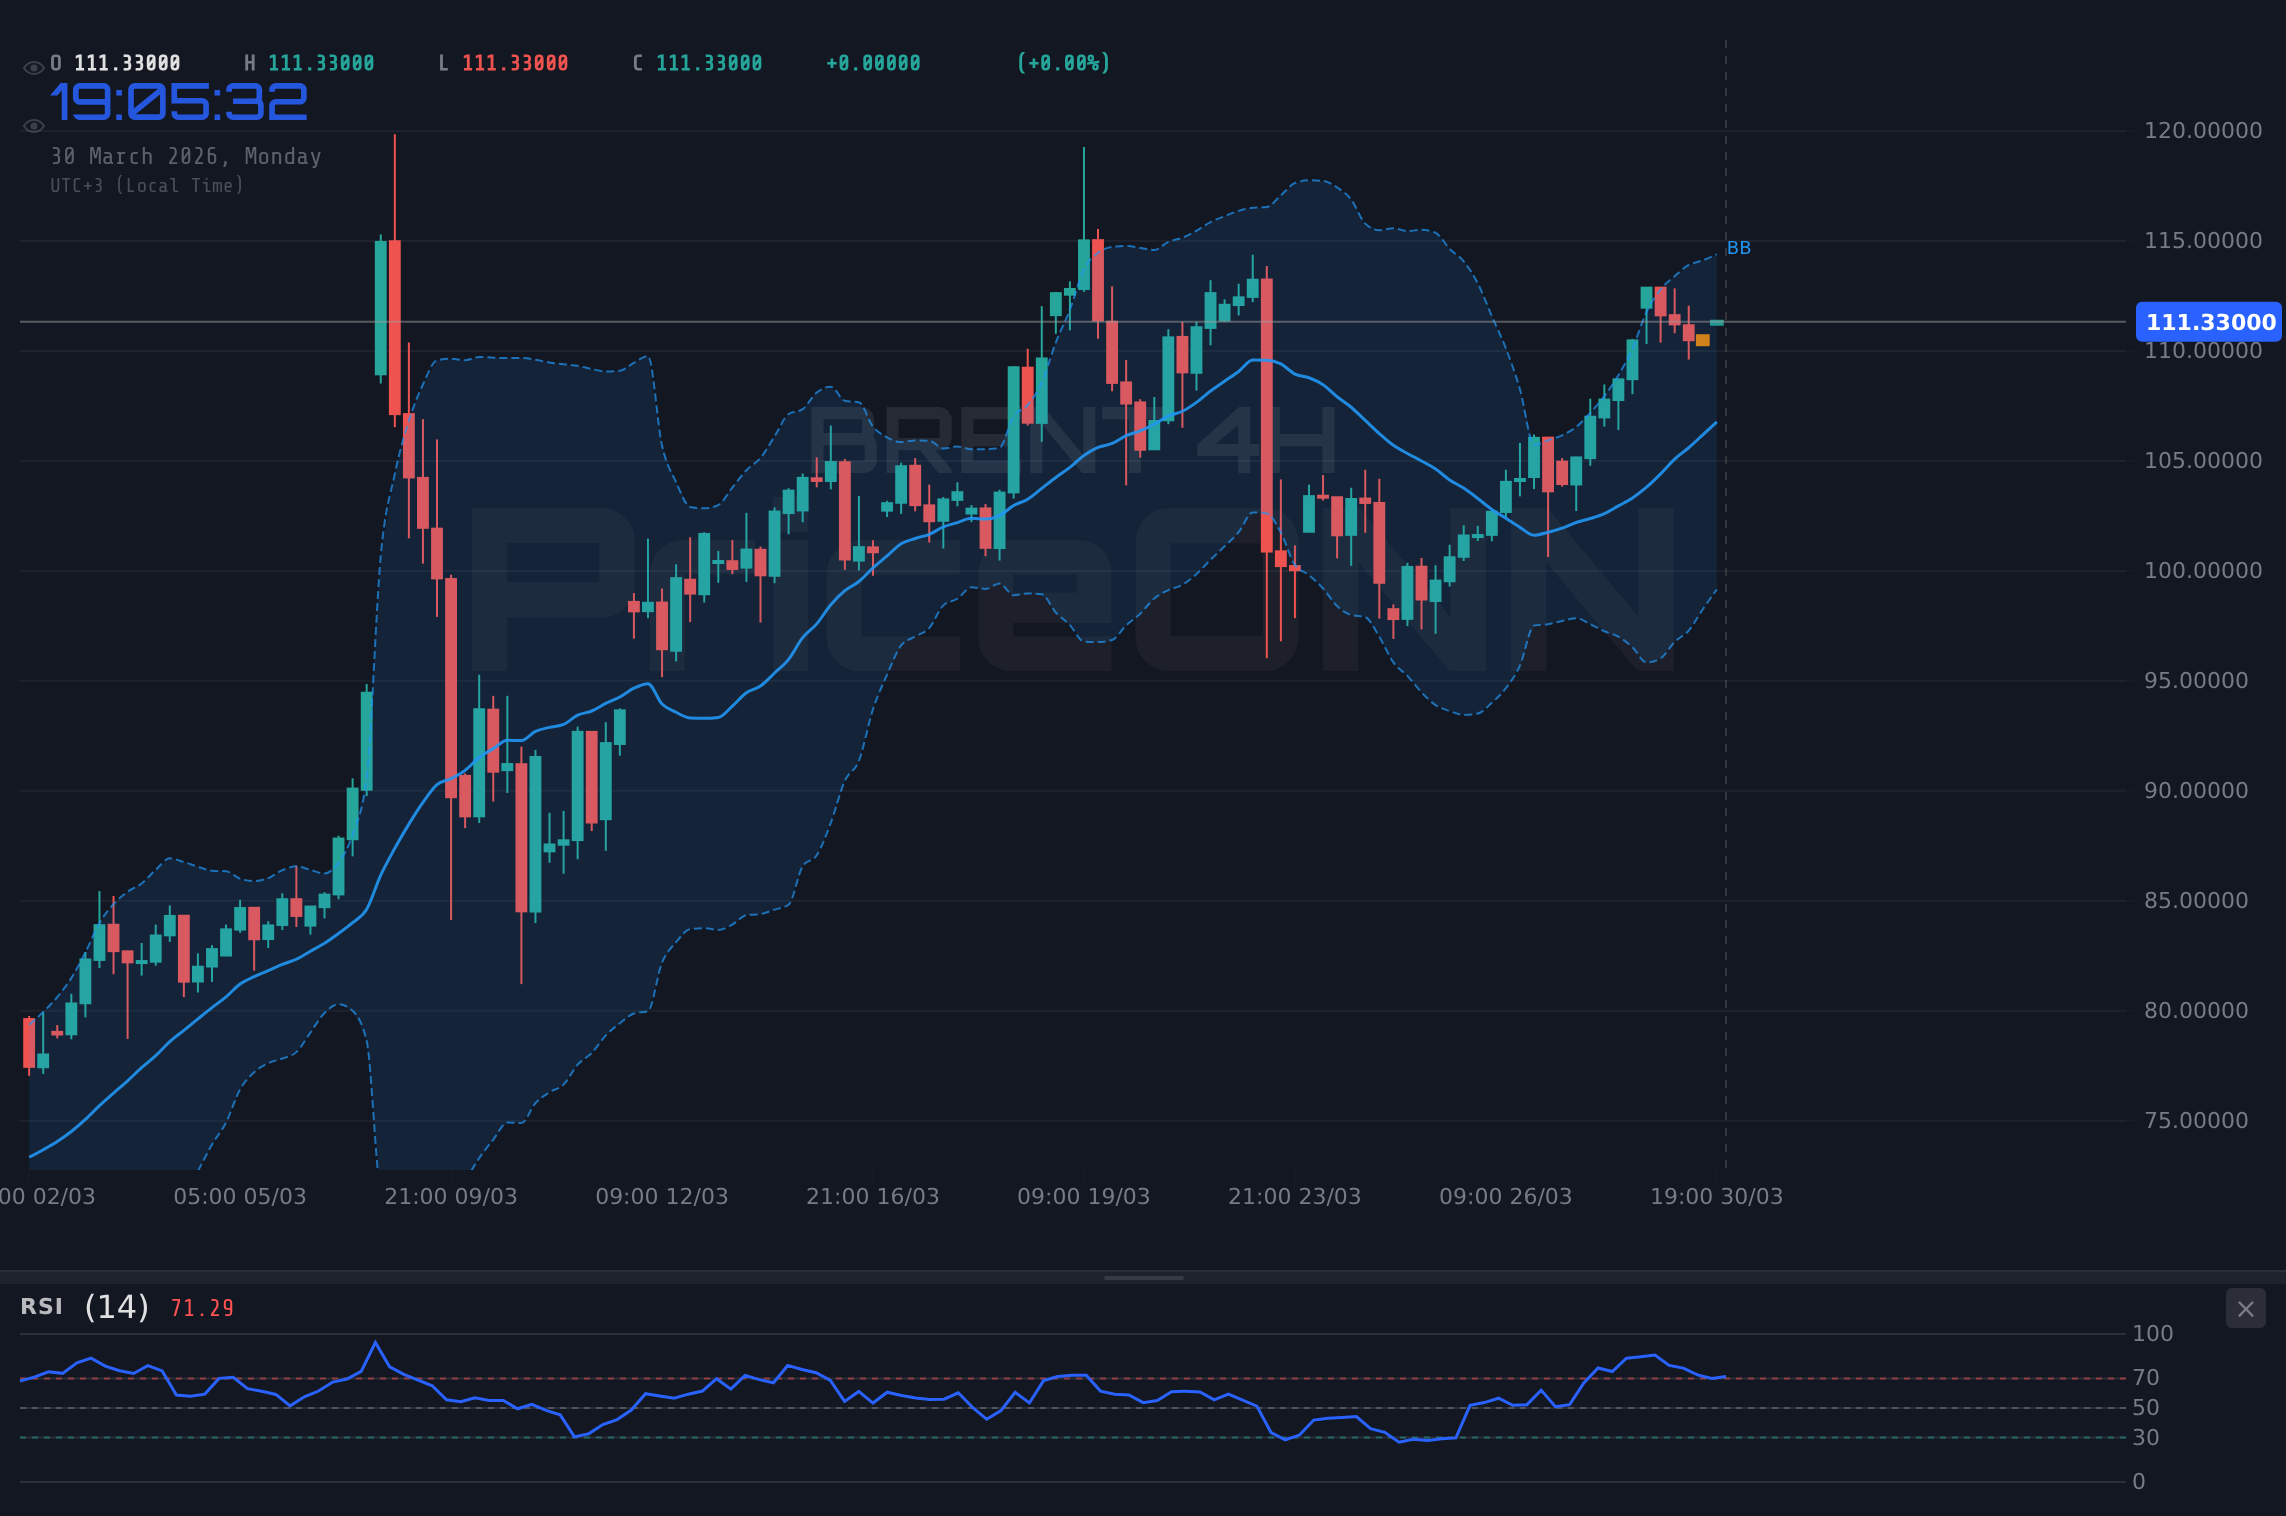Image resolution: width=2286 pixels, height=1516 pixels.
Task: Open timezone options via UTC+3 (Local Time)
Action: [x=146, y=186]
